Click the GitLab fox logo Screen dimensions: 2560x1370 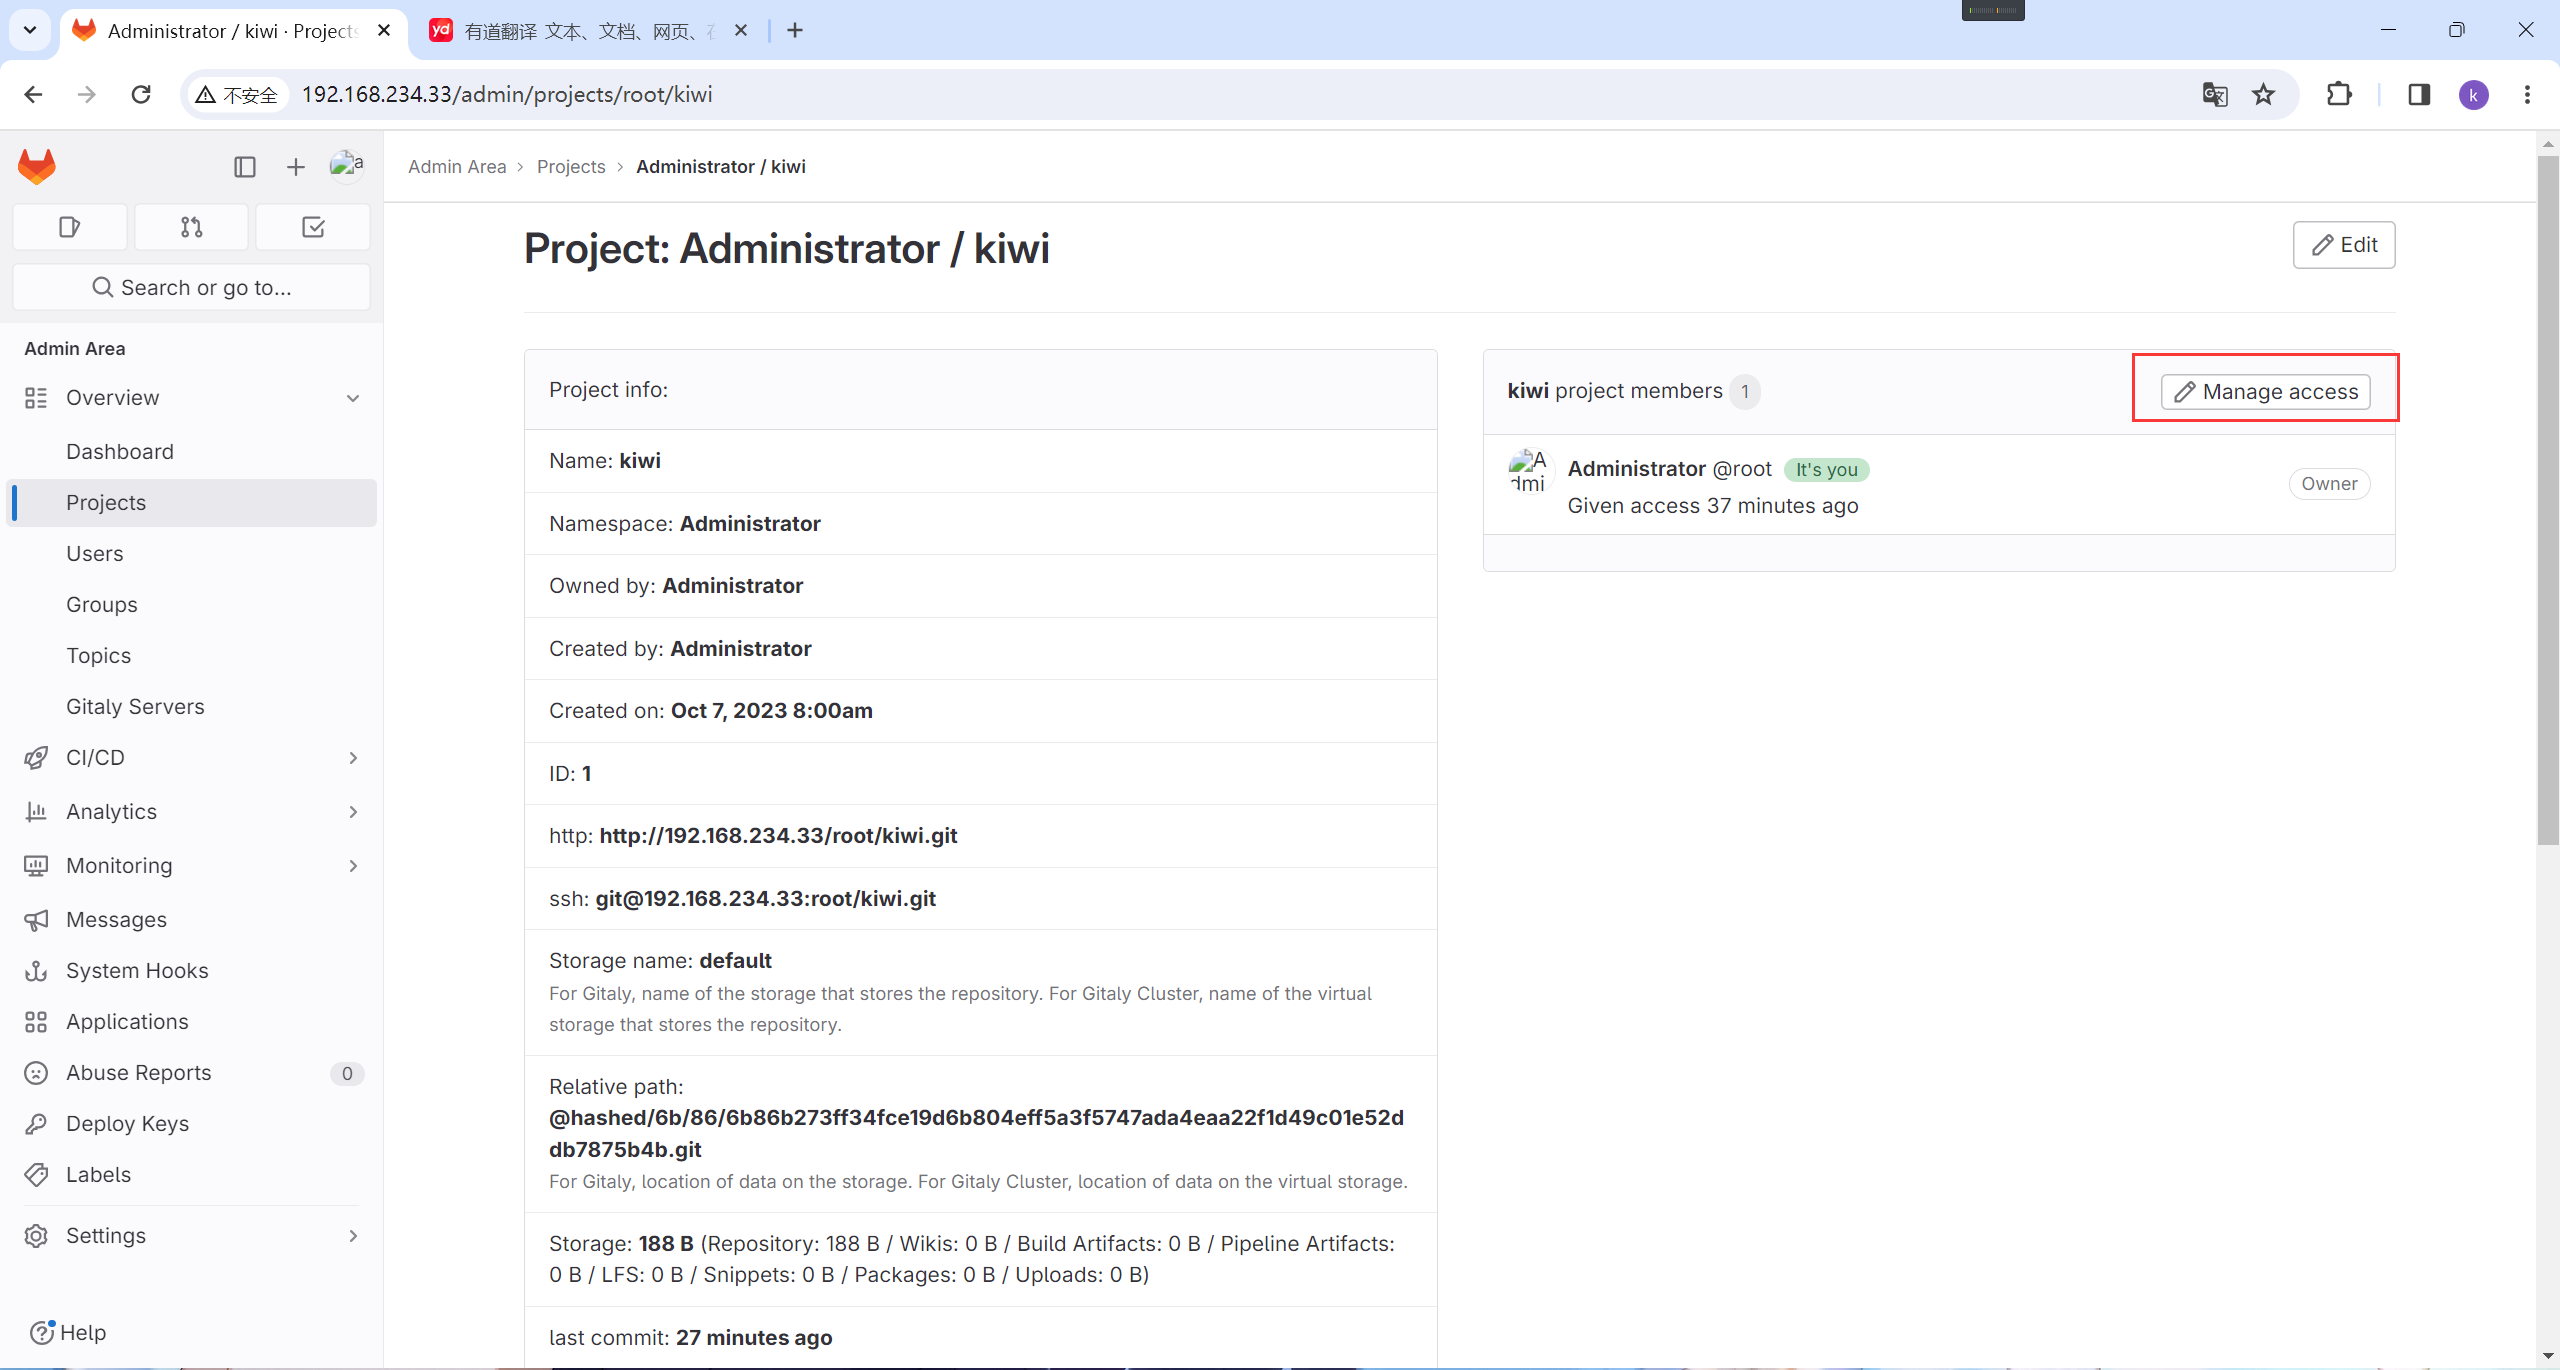37,166
